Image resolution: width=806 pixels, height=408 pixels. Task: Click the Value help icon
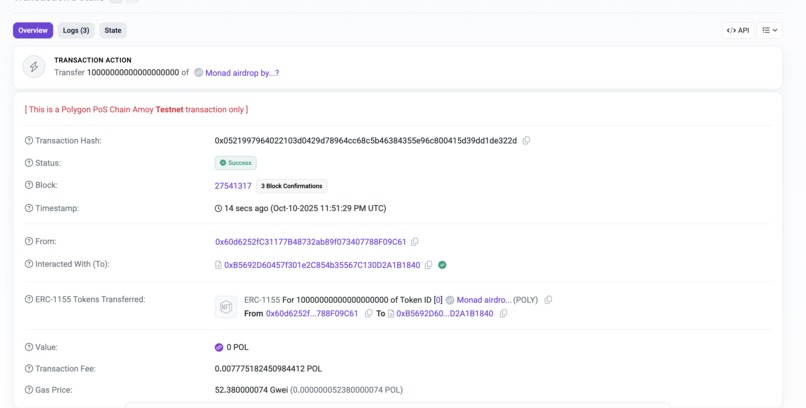(x=29, y=347)
